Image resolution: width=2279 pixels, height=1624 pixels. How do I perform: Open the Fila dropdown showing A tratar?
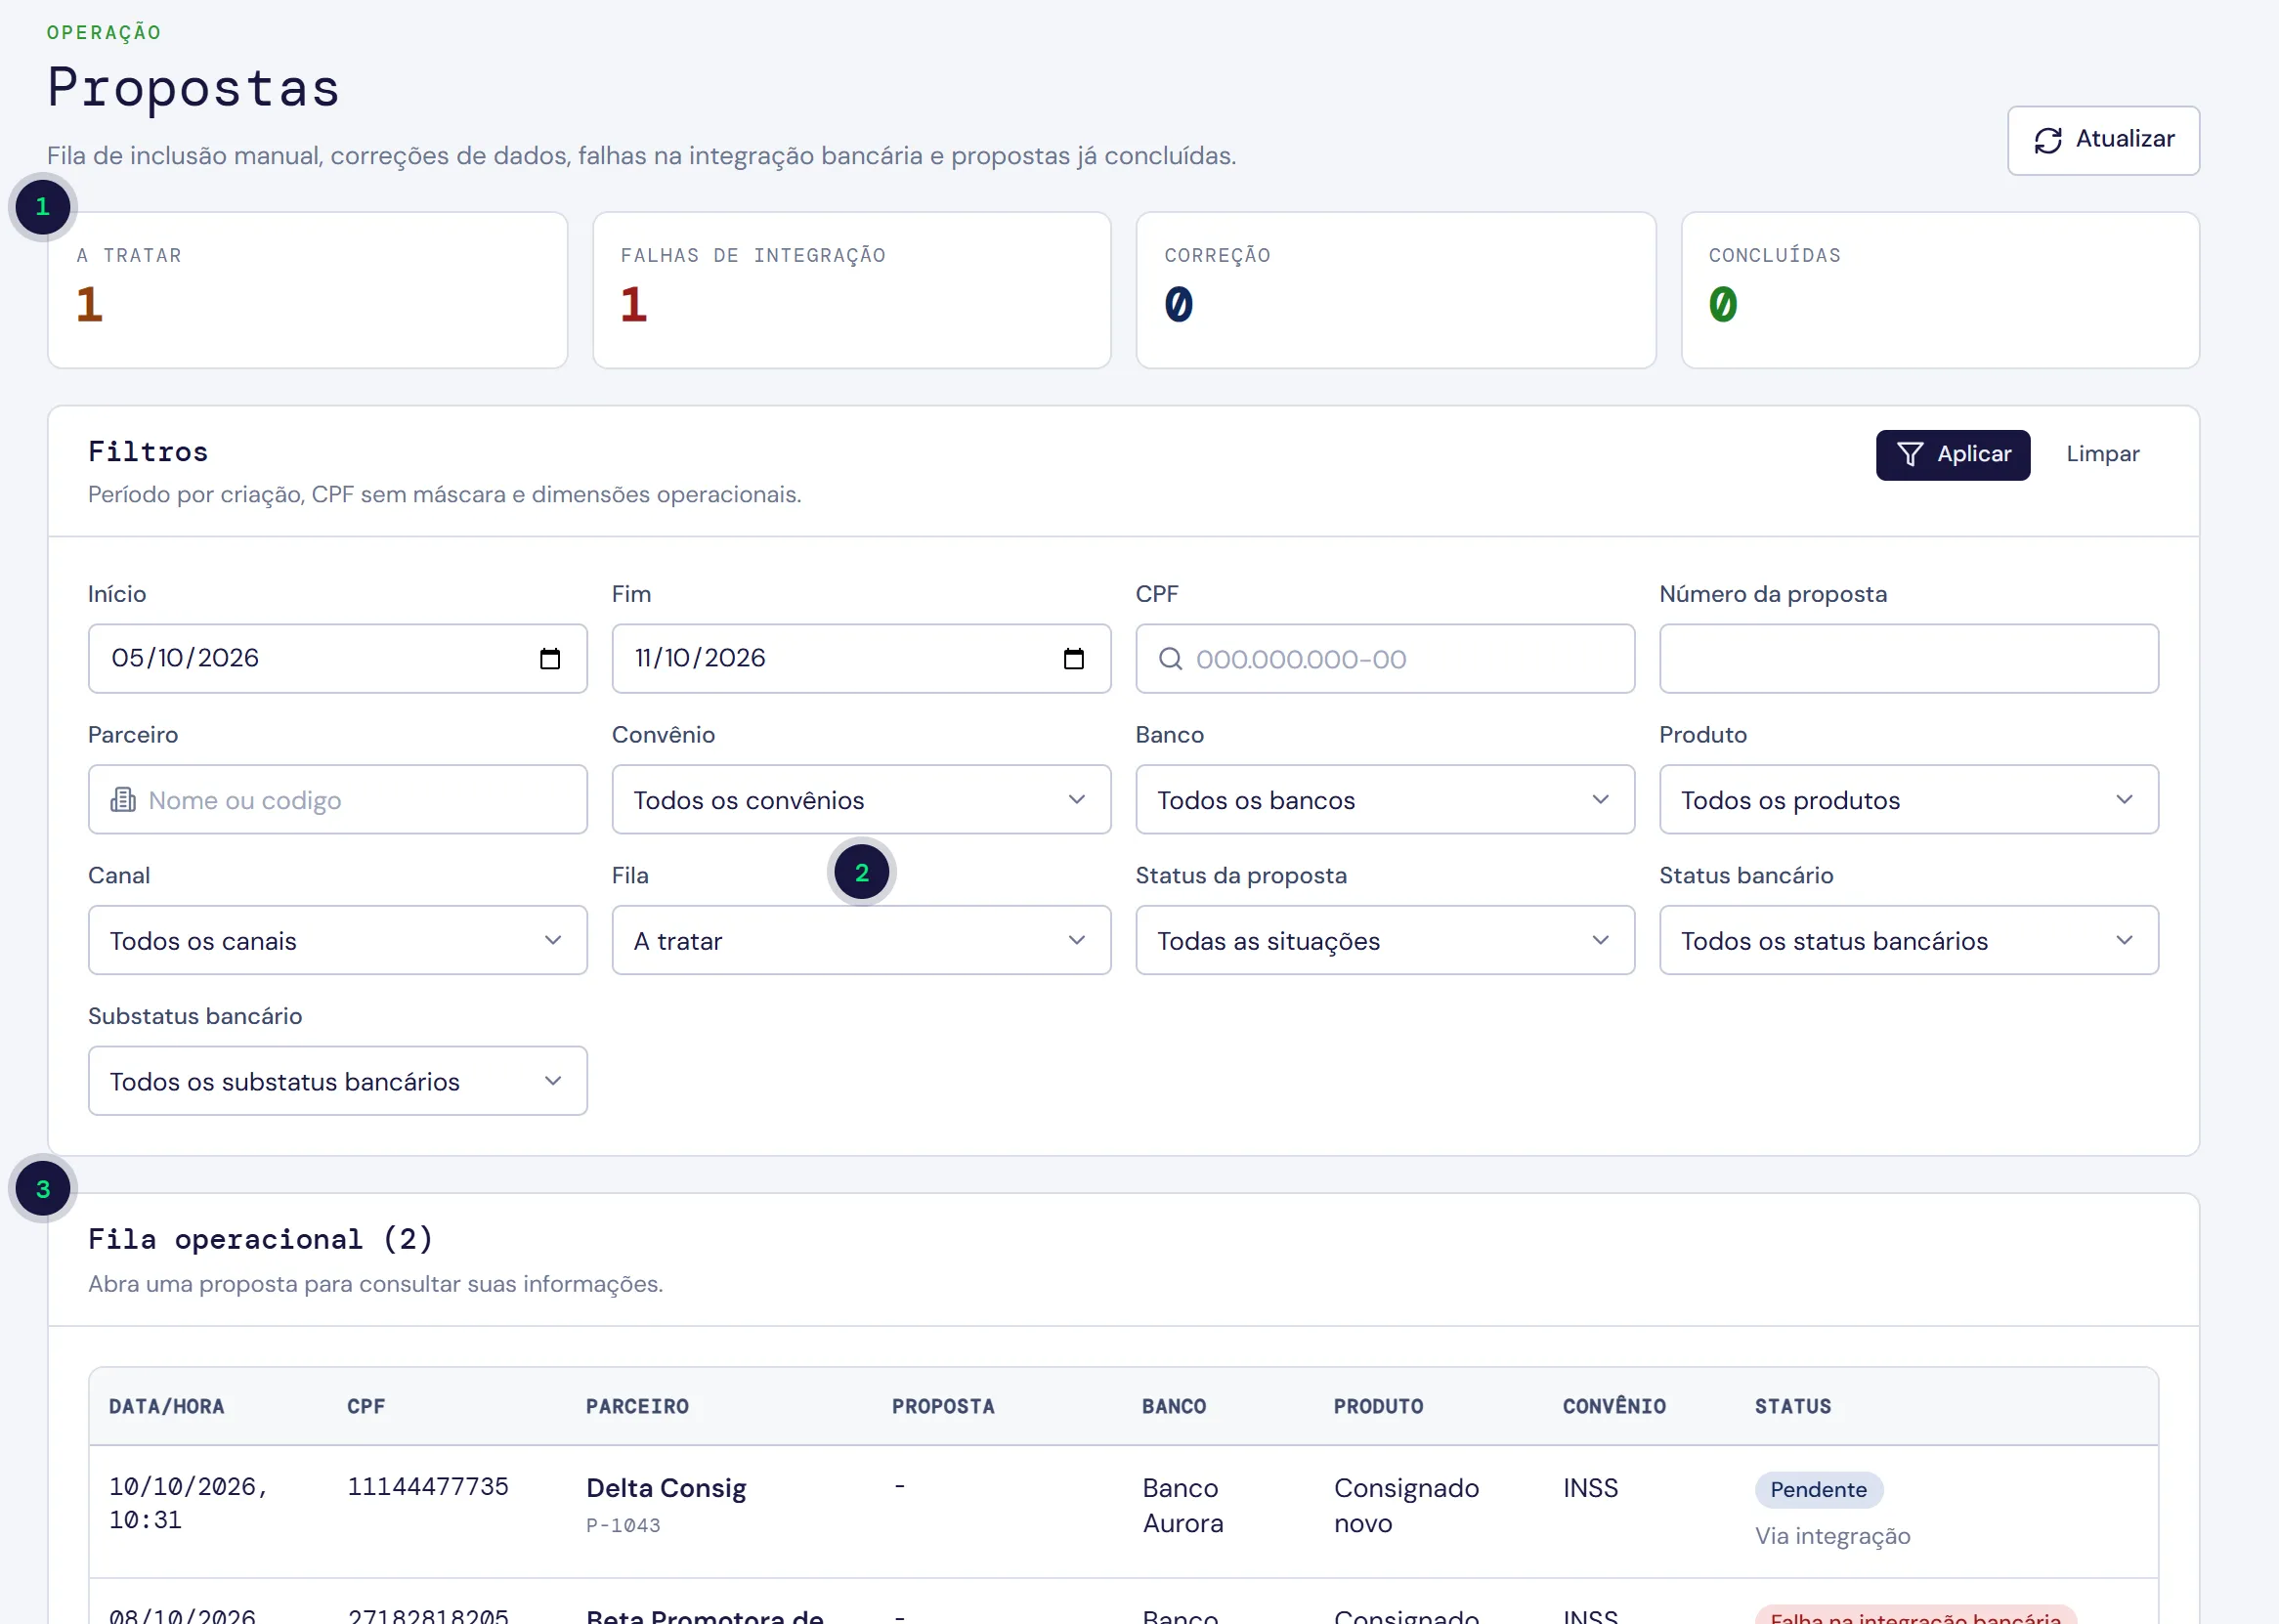tap(861, 941)
